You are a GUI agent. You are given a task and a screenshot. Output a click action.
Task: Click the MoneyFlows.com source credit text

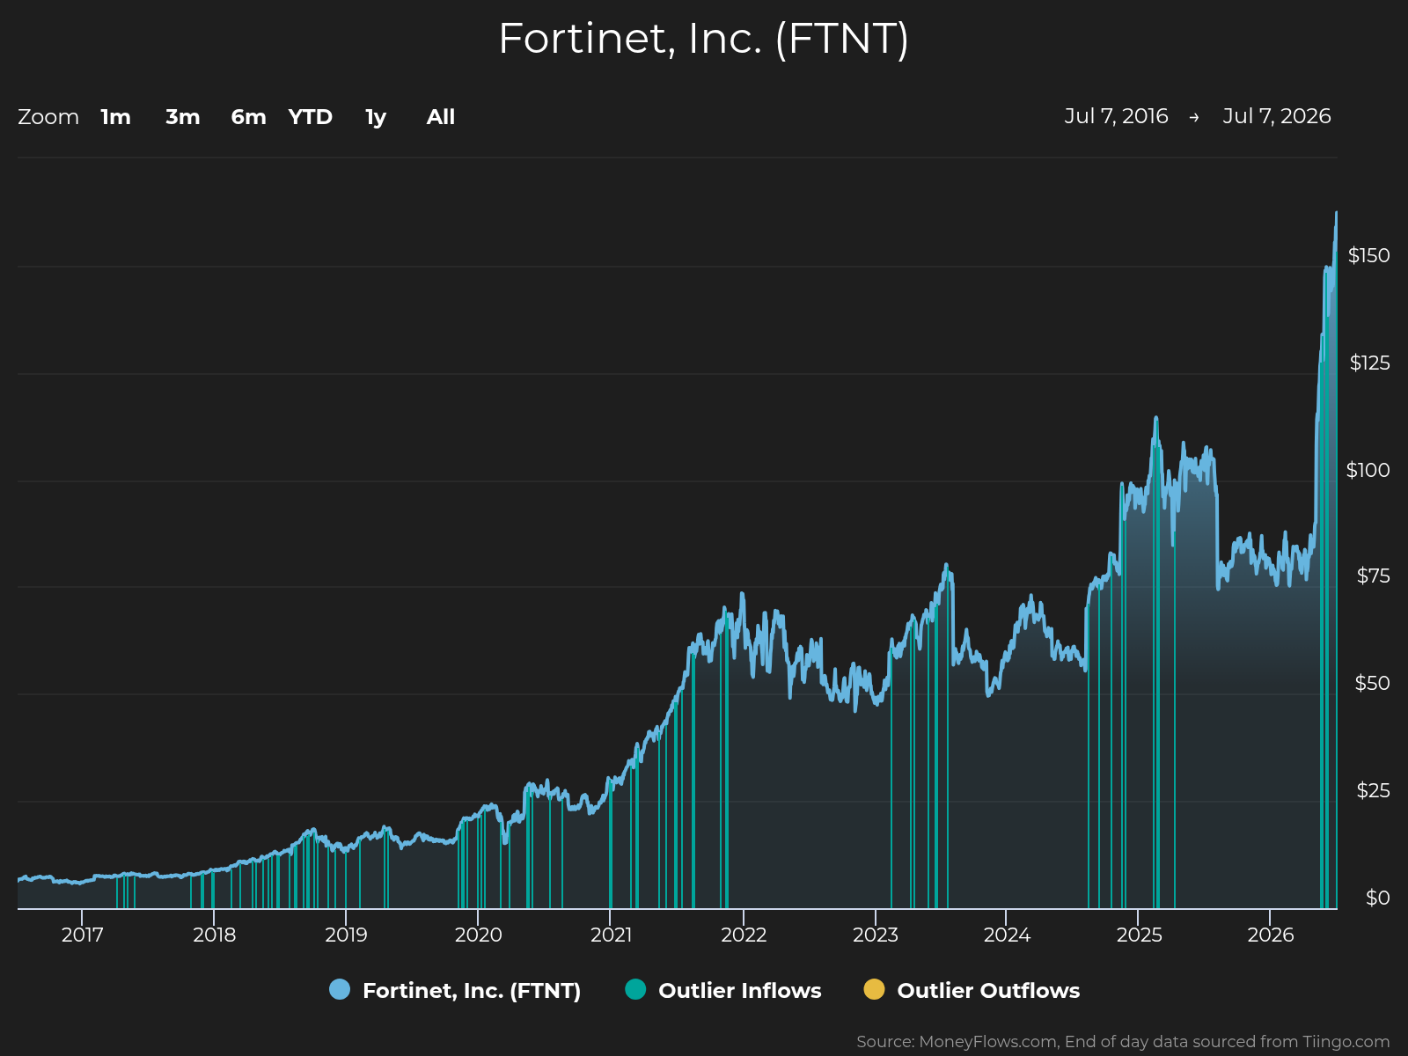click(x=1123, y=1042)
